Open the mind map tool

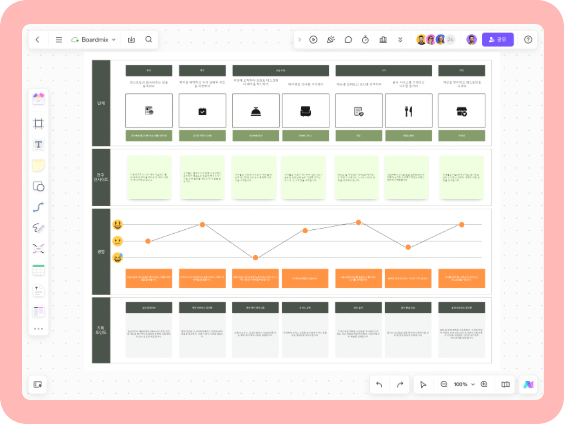38,249
